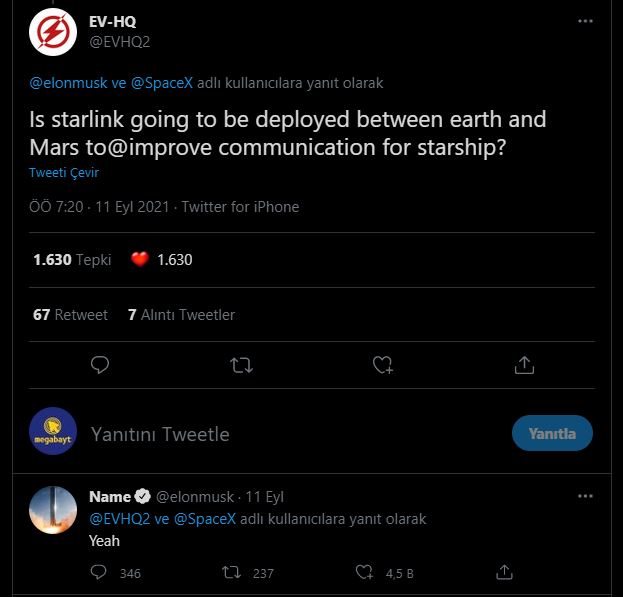Viewport: 623px width, 597px height.
Task: Open the 1.630 Tepki reactions list
Action: point(72,259)
